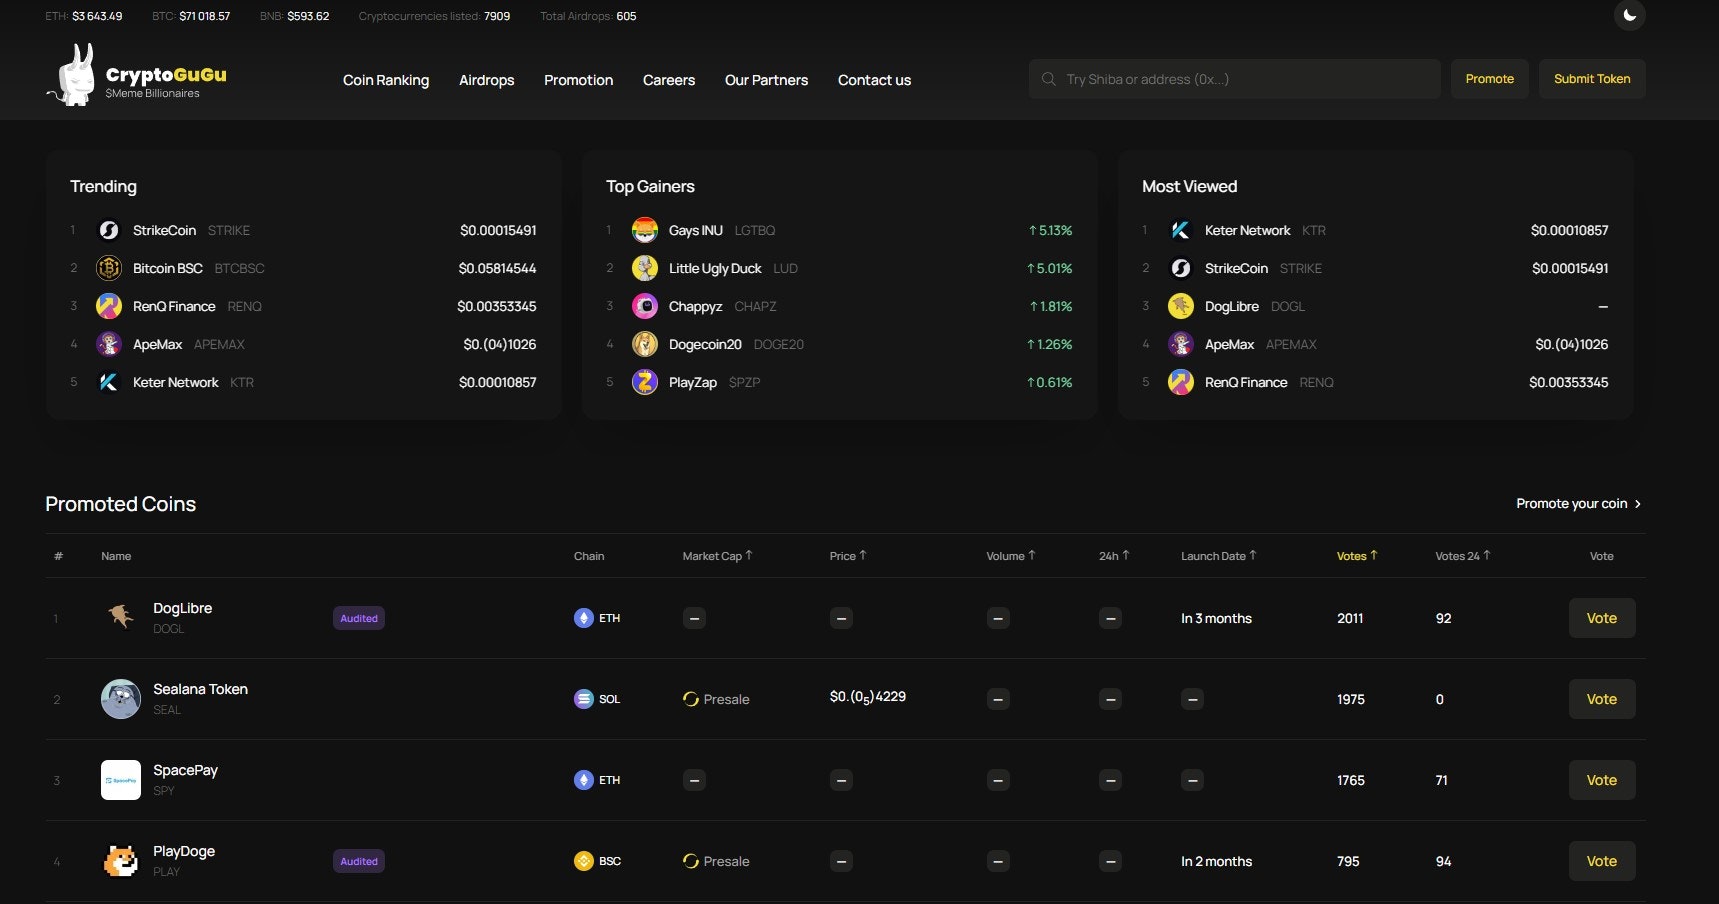The image size is (1719, 904).
Task: Click BSC chain icon in PlayDoge row
Action: [x=584, y=861]
